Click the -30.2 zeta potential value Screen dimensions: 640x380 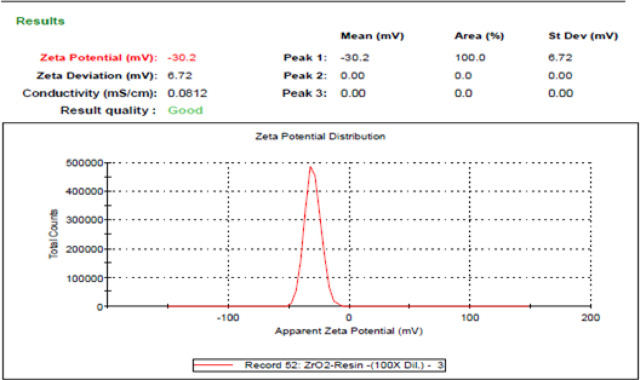click(182, 58)
